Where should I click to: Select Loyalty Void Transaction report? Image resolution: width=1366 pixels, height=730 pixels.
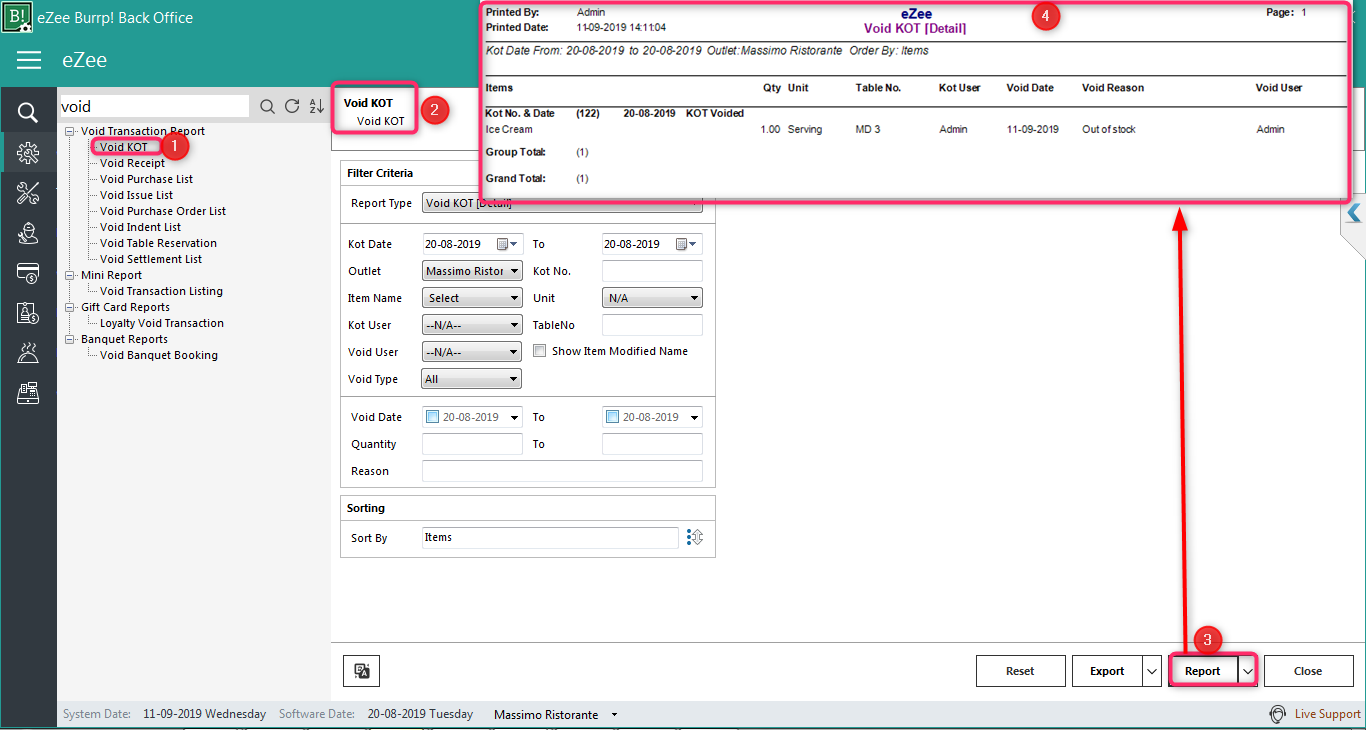click(x=161, y=323)
